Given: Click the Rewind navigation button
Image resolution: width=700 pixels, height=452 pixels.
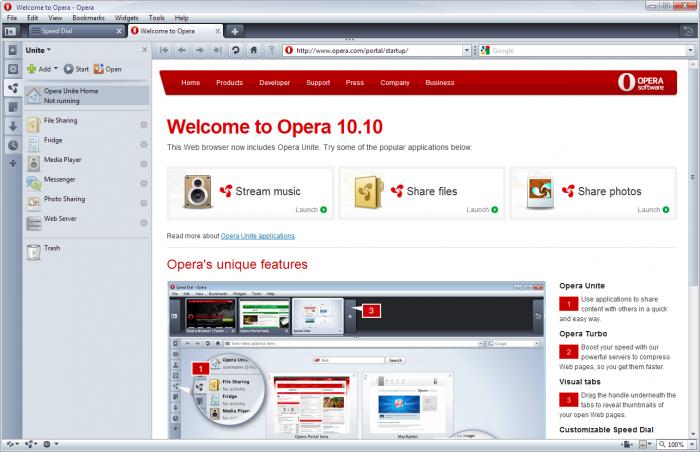Looking at the screenshot, I should tap(164, 50).
